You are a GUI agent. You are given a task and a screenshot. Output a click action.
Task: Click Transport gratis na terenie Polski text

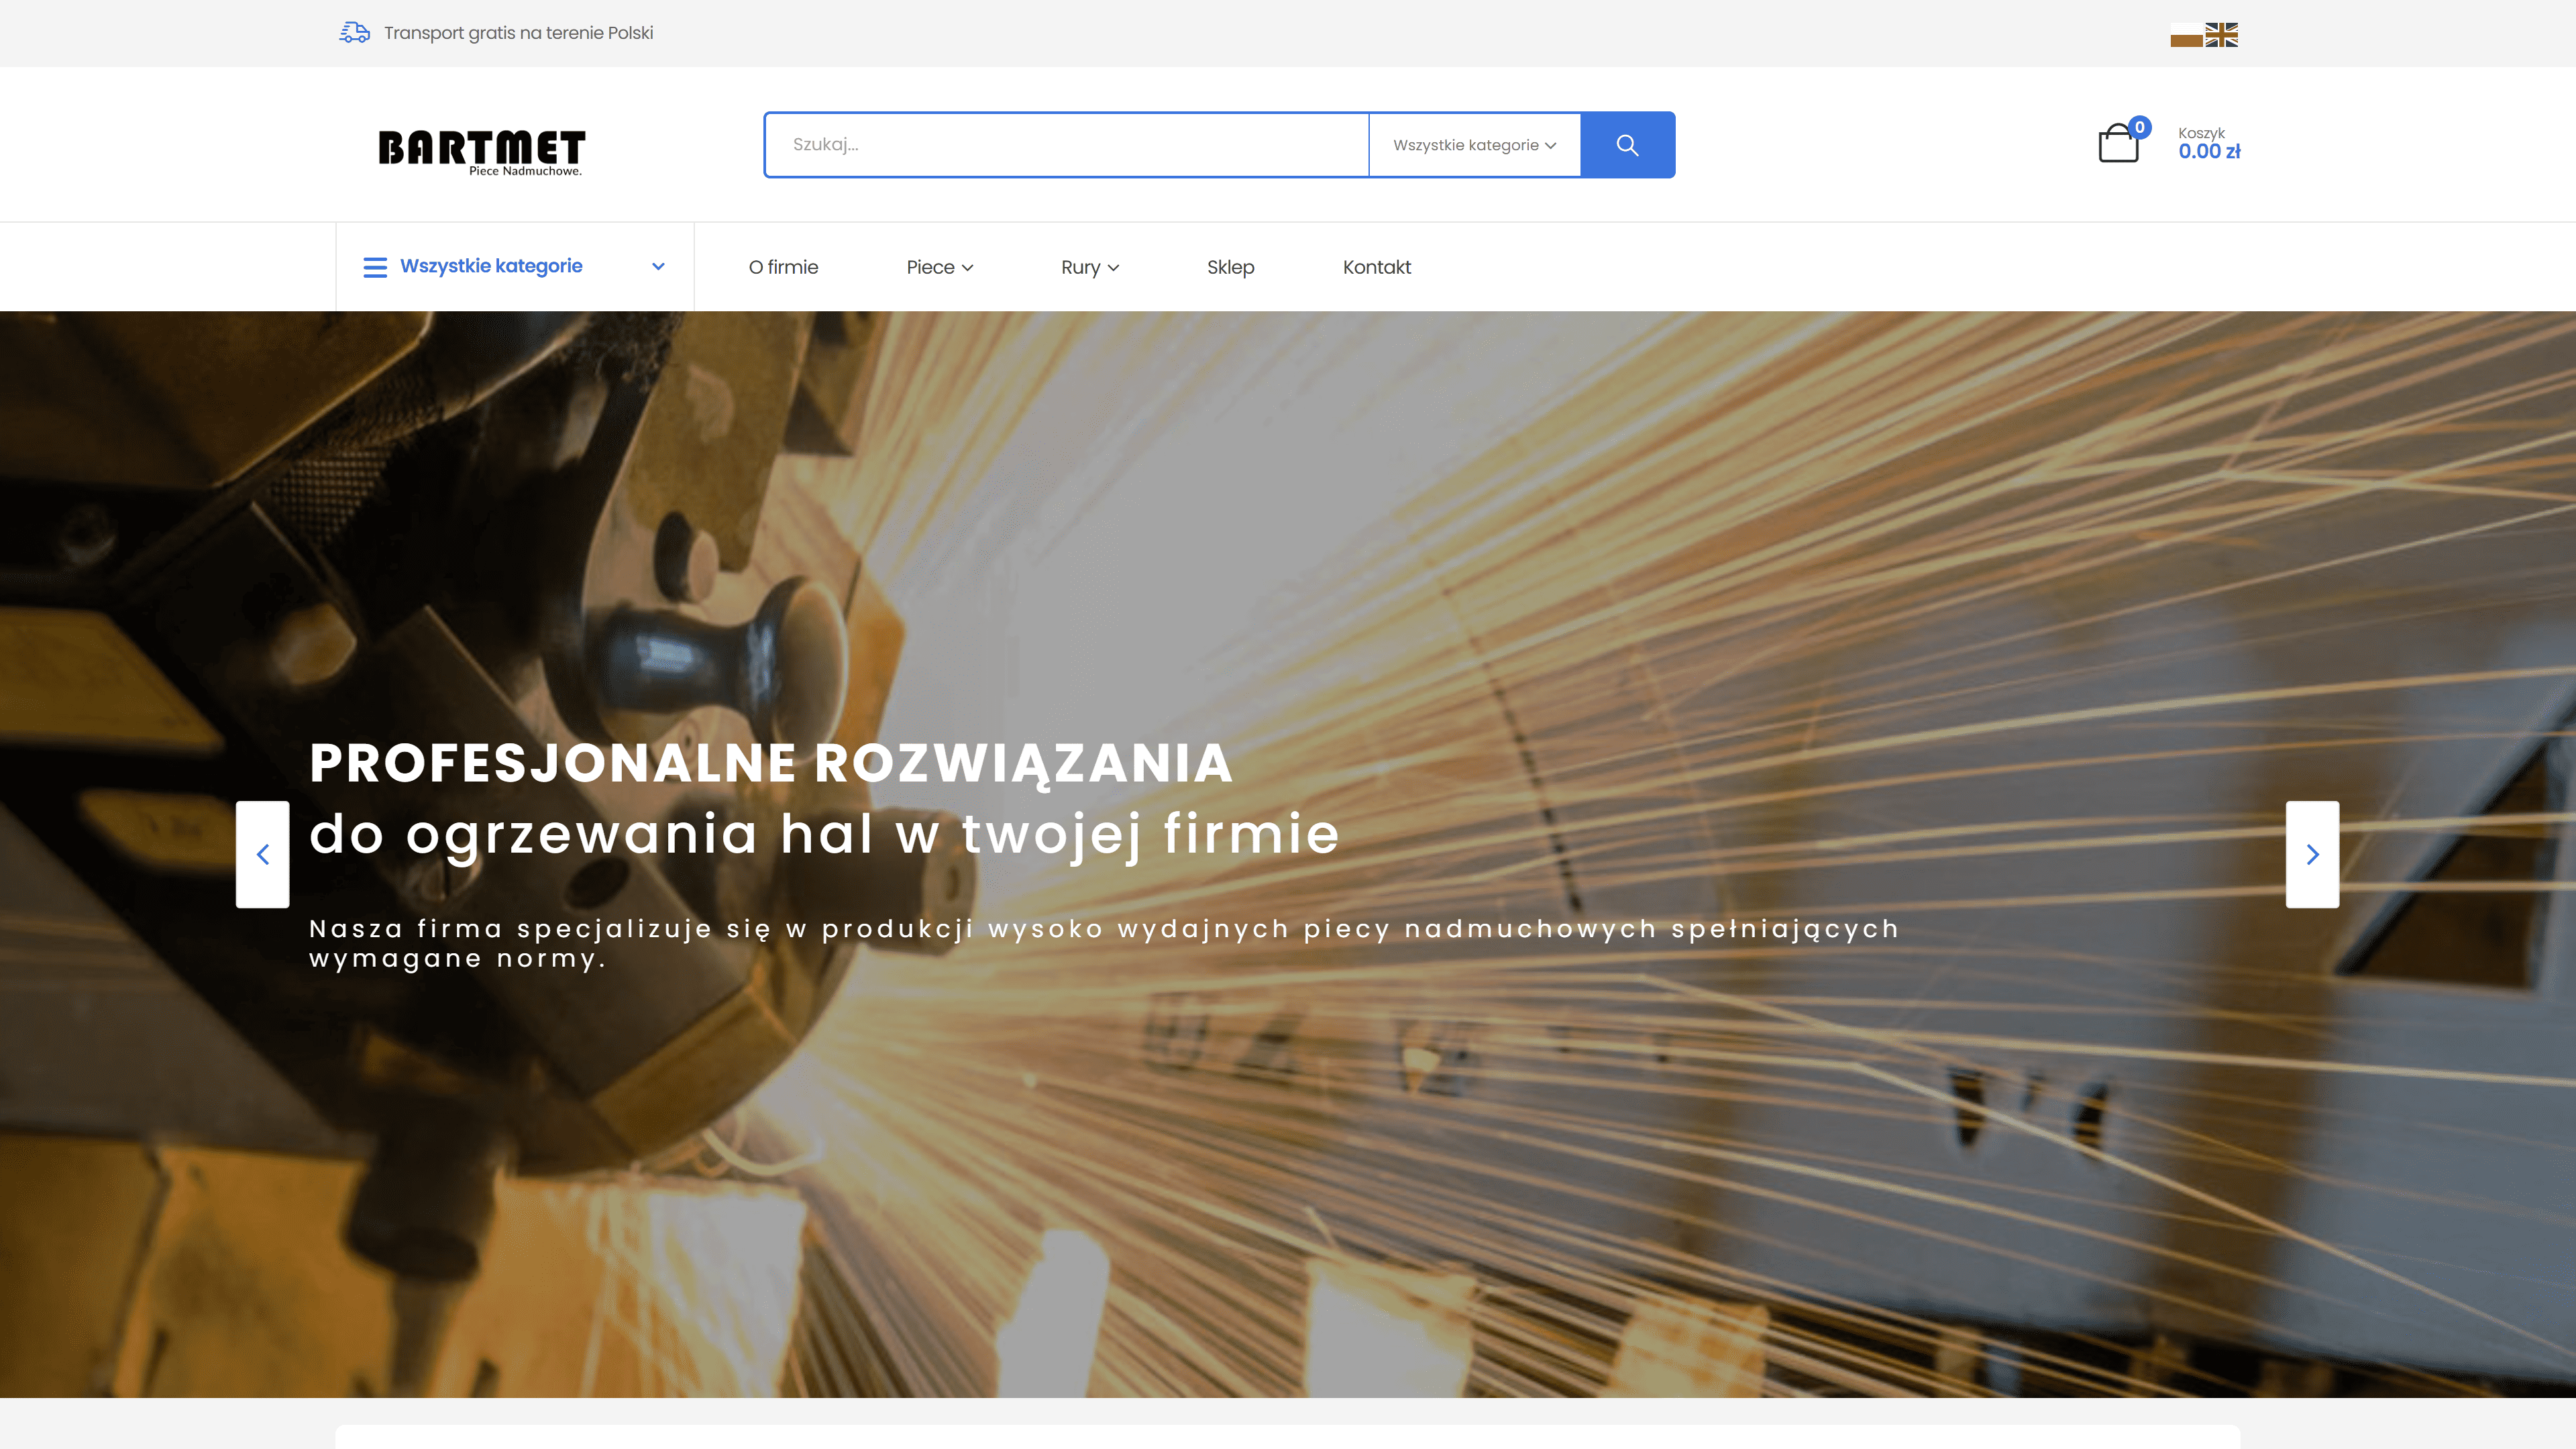click(x=518, y=33)
